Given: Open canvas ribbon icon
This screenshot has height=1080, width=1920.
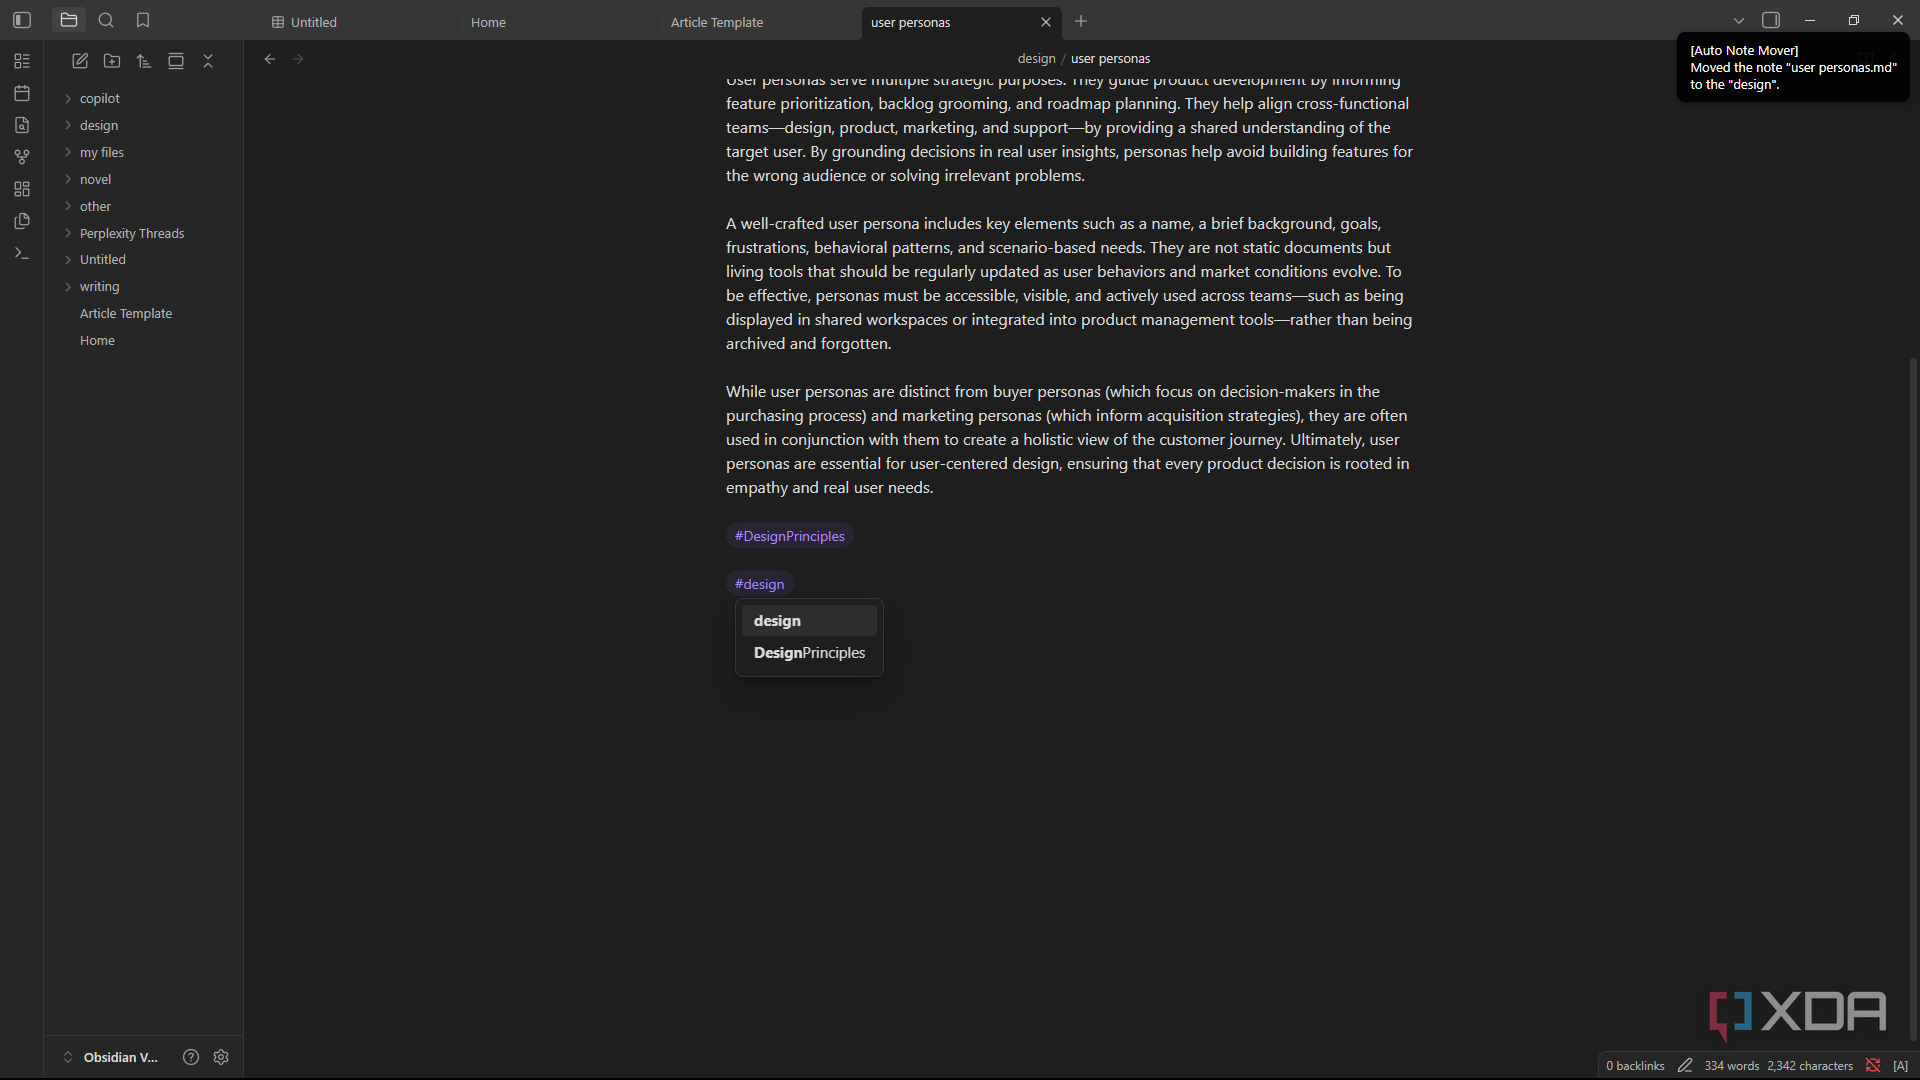Looking at the screenshot, I should (22, 189).
